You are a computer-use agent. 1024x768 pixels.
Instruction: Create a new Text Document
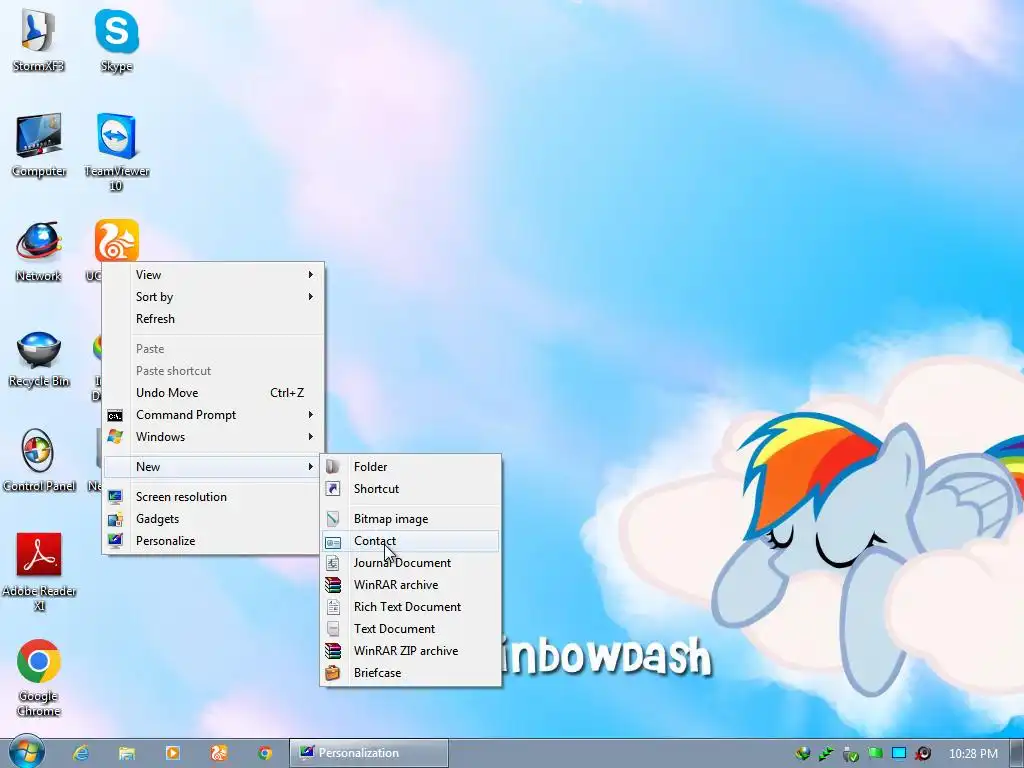[x=411, y=629]
